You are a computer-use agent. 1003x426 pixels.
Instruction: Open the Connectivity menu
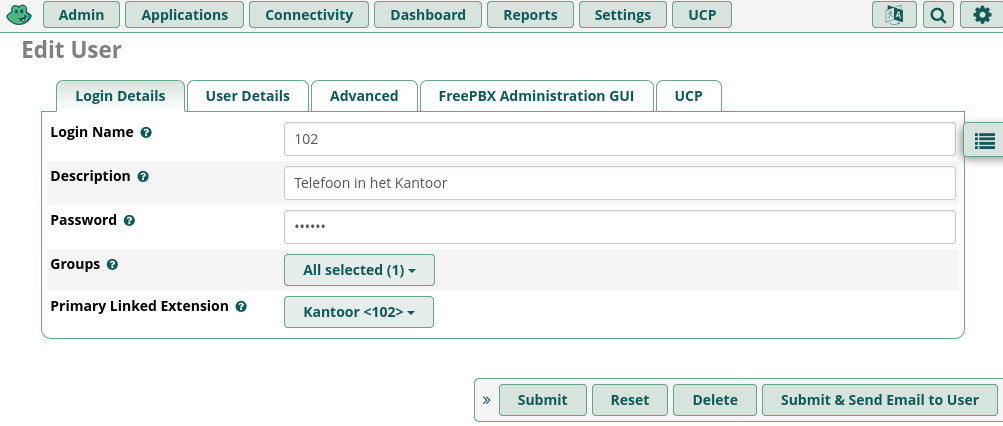309,15
